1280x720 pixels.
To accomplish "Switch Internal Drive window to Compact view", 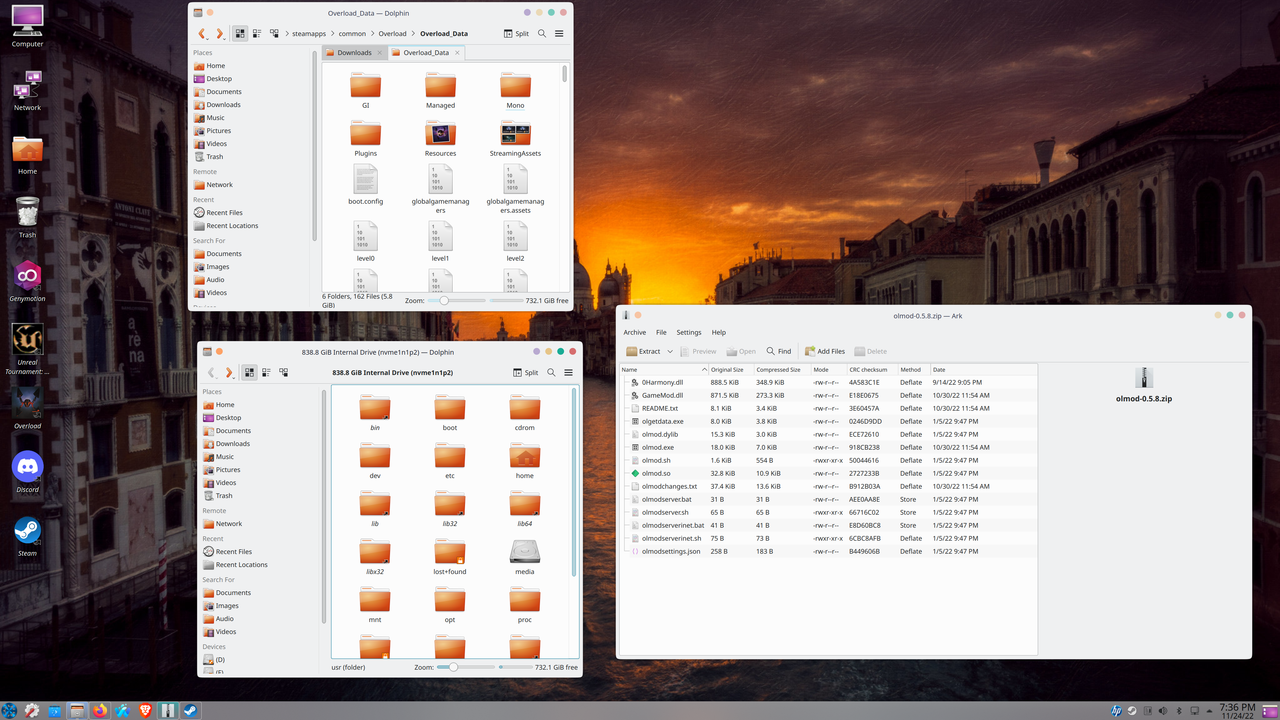I will click(x=266, y=373).
